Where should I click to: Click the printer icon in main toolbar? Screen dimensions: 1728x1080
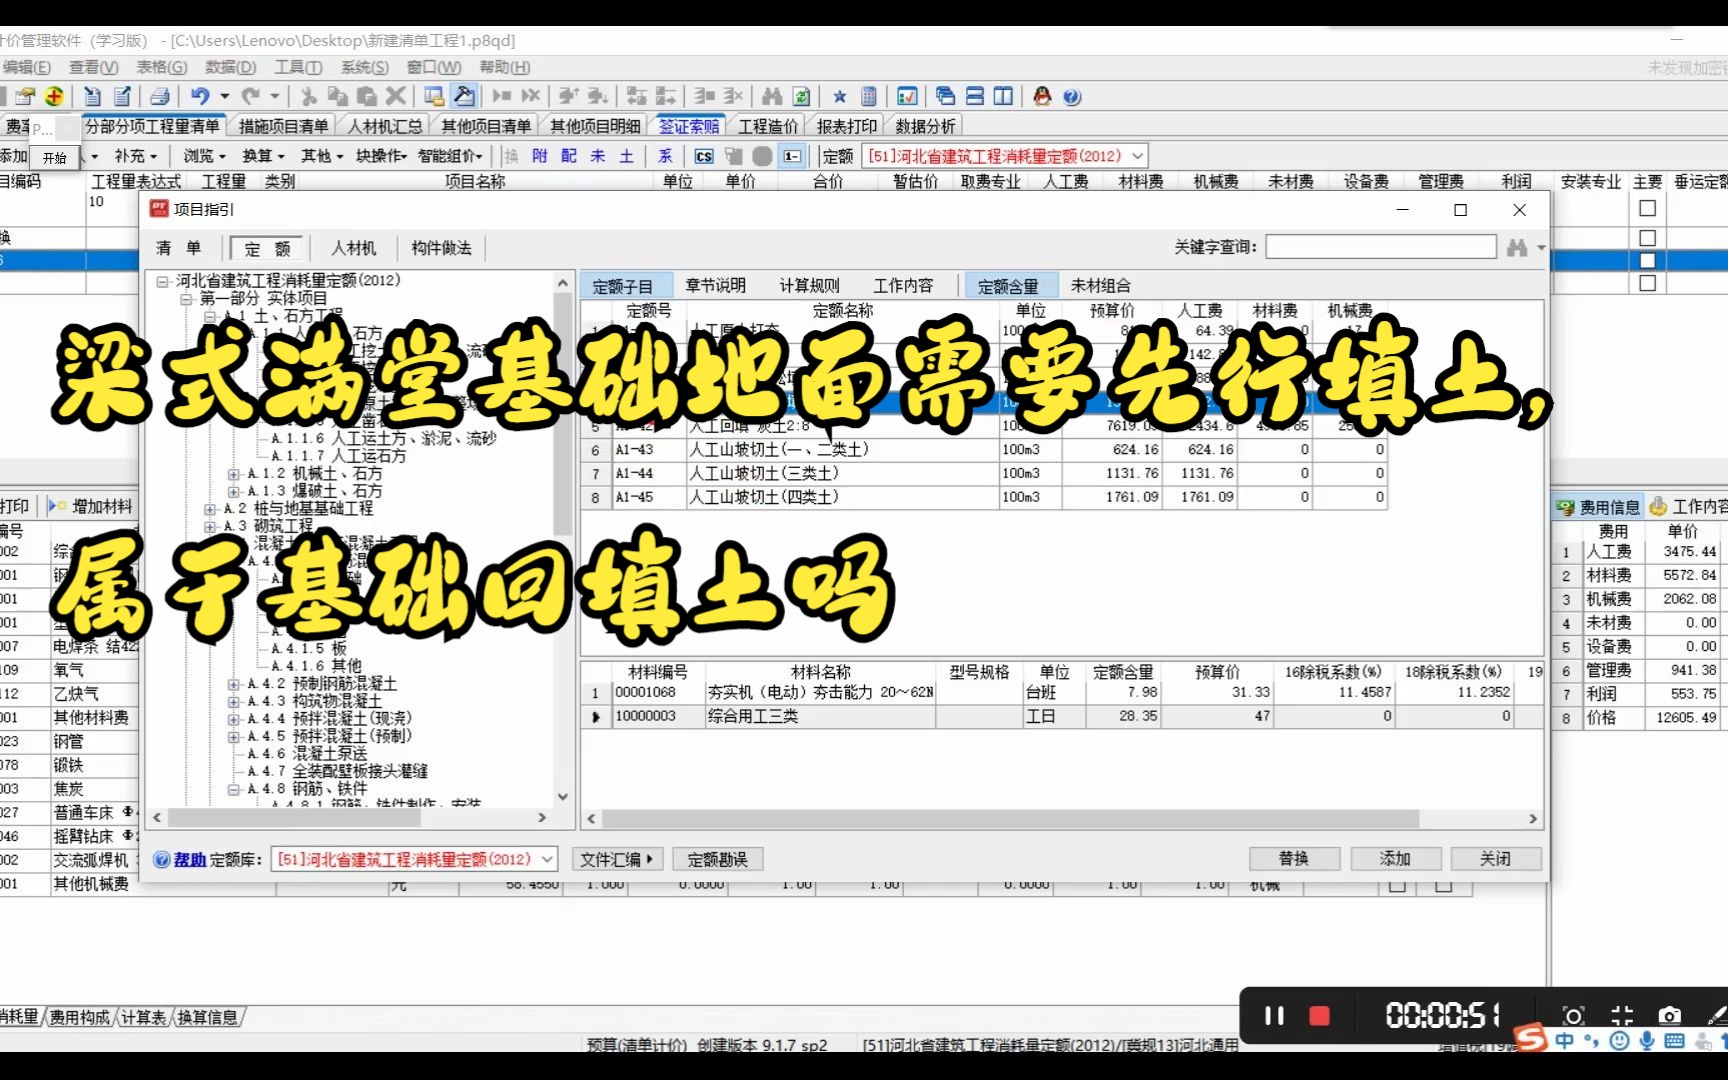tap(159, 96)
